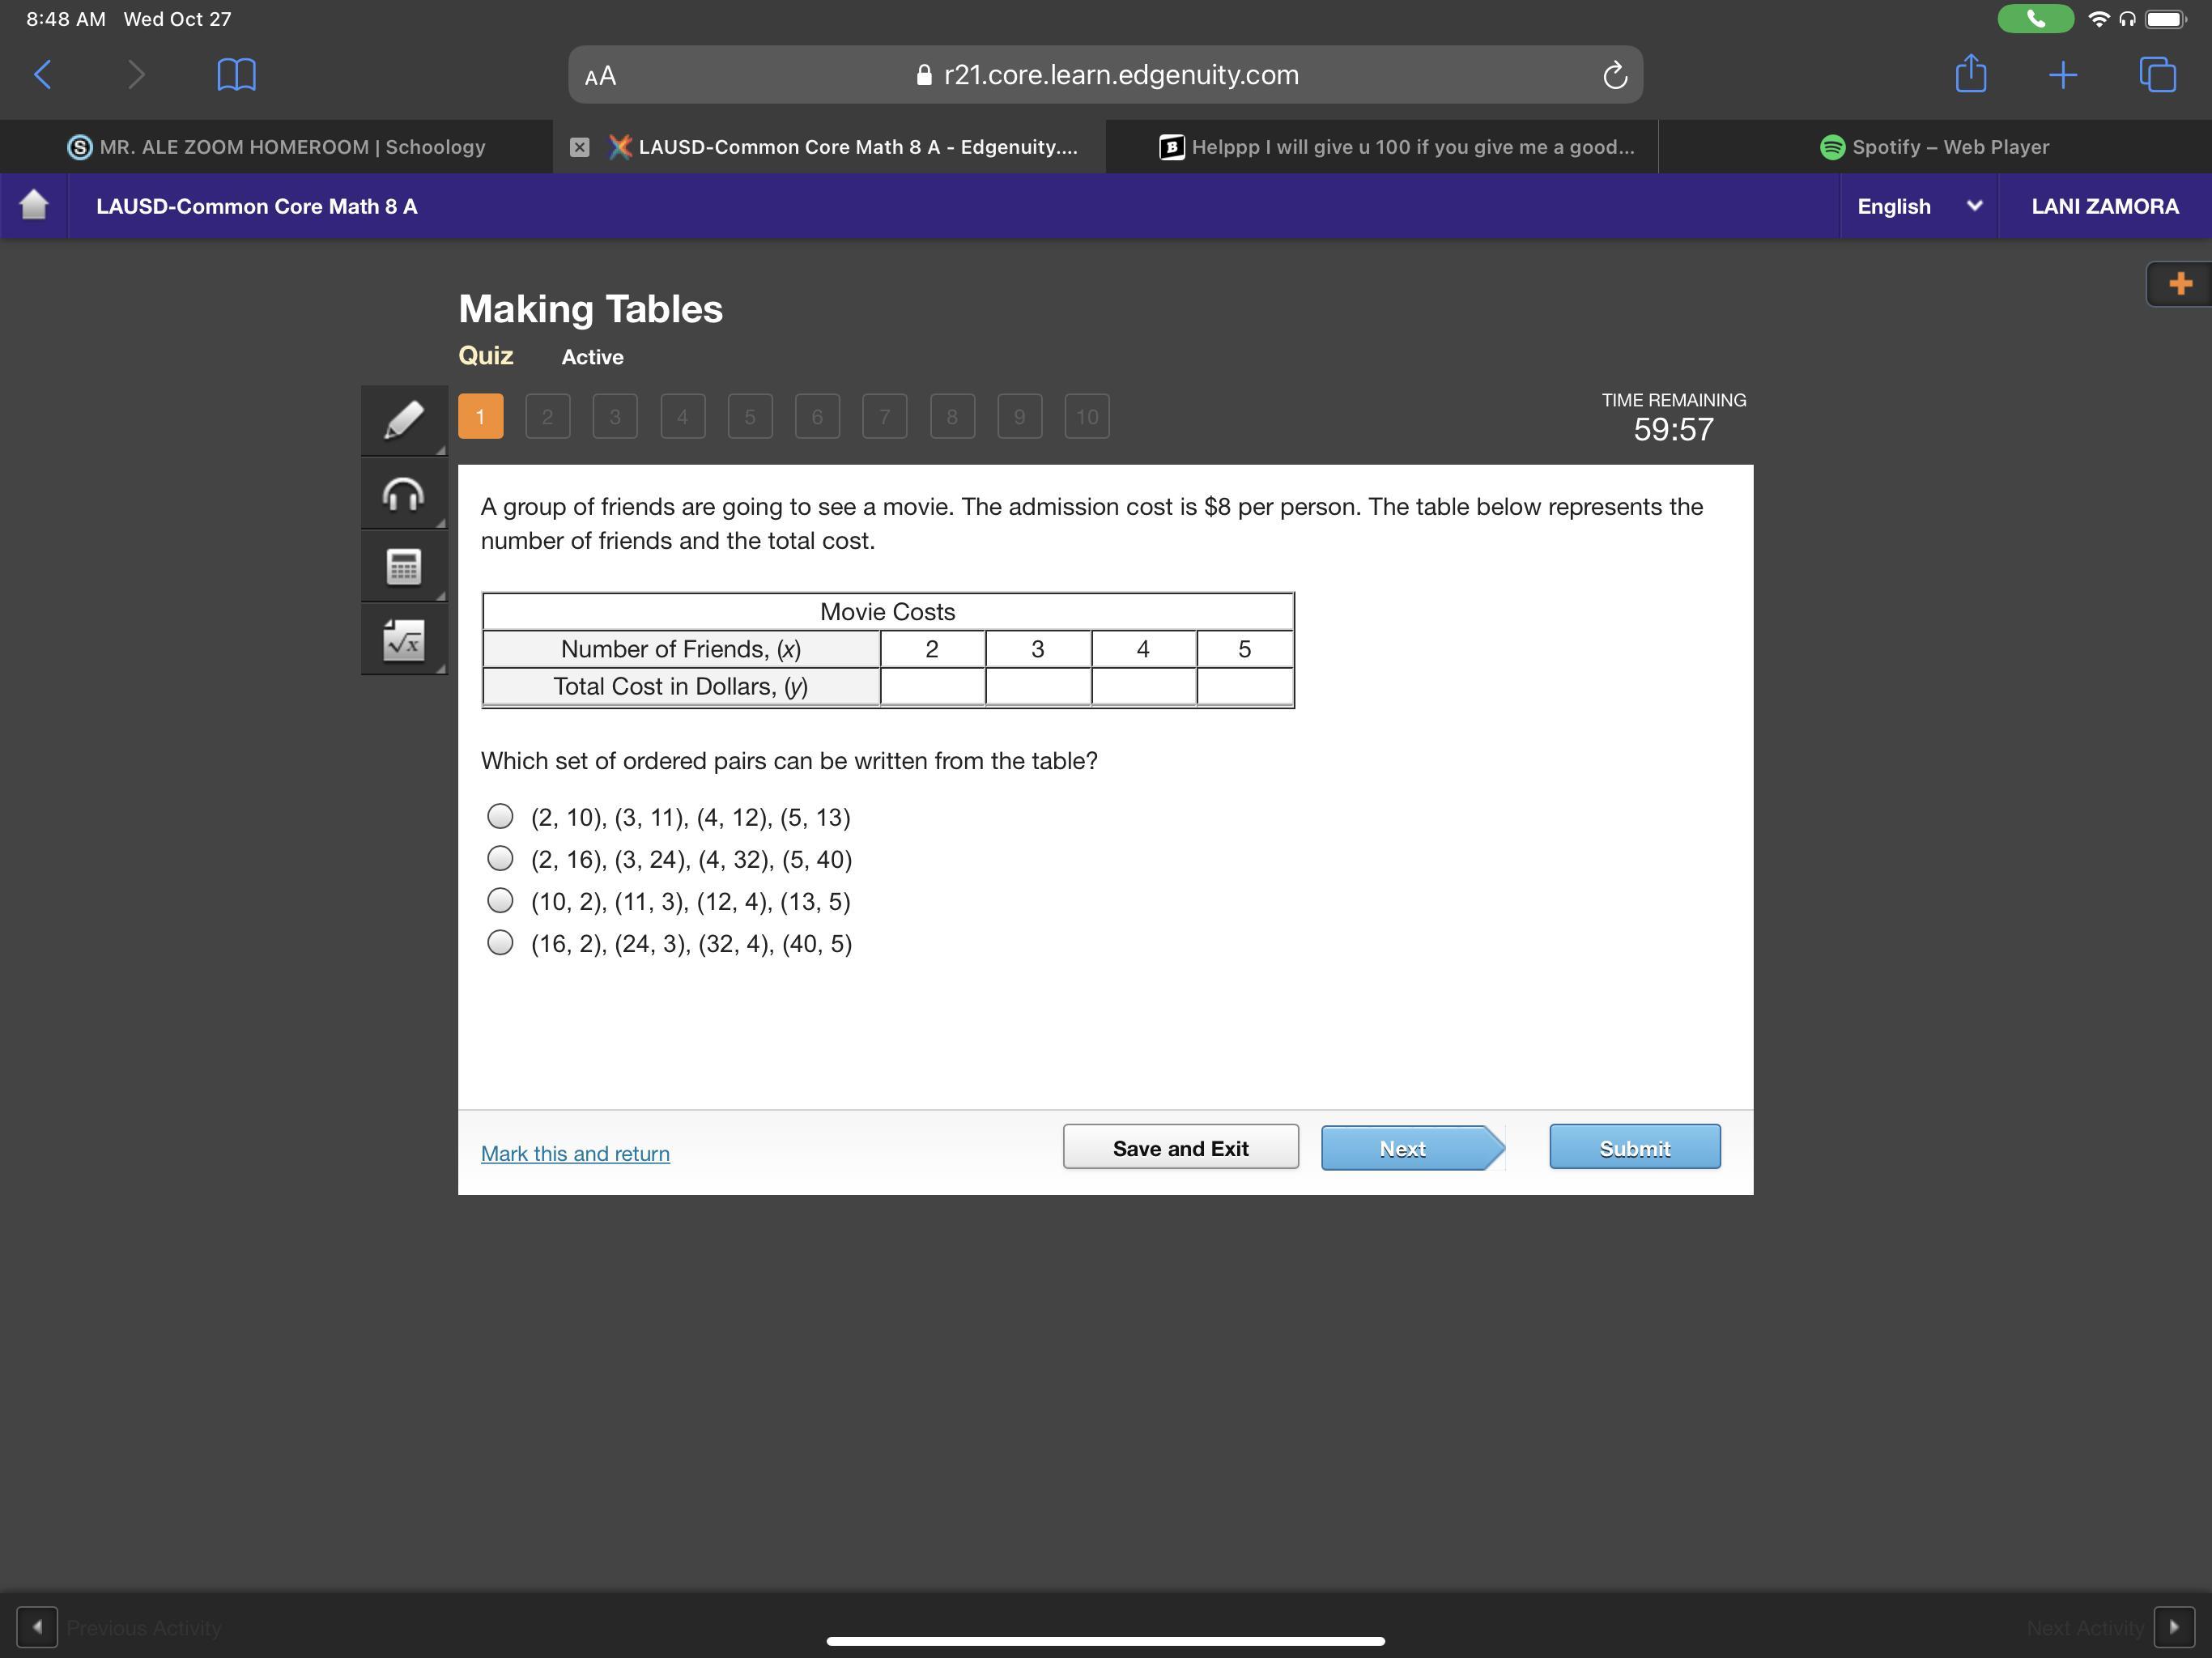Open the LANI ZAMORA user menu
This screenshot has width=2212, height=1658.
[x=2104, y=206]
